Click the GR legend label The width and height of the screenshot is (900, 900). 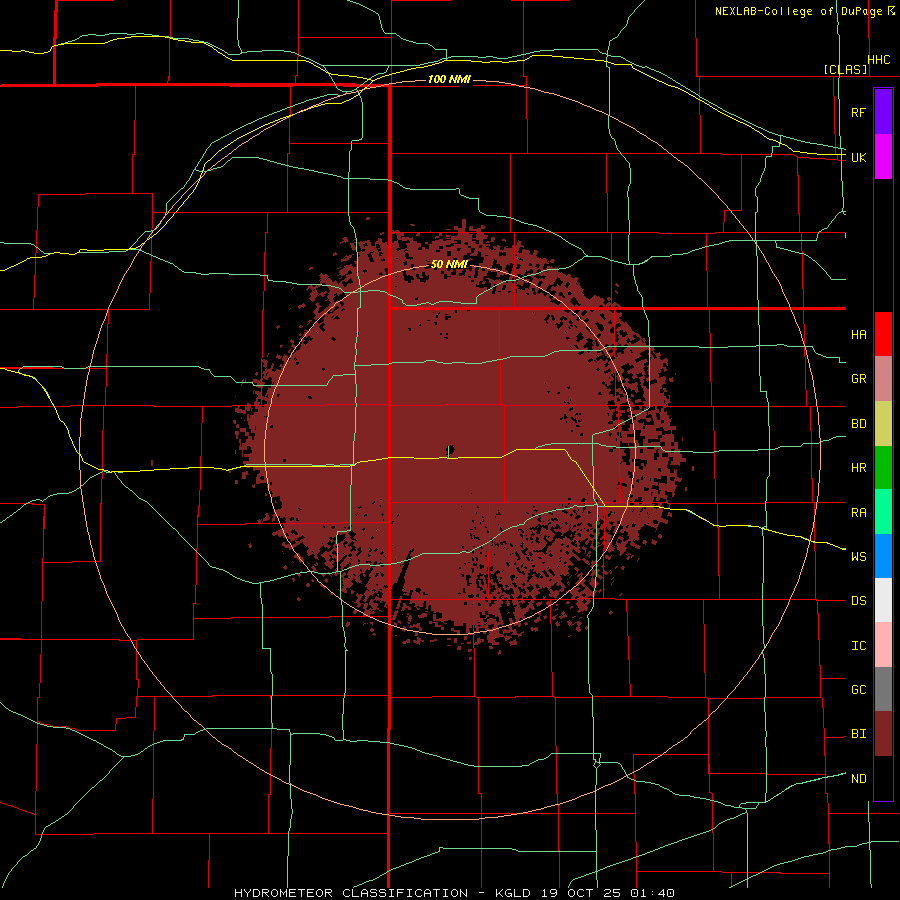click(858, 379)
